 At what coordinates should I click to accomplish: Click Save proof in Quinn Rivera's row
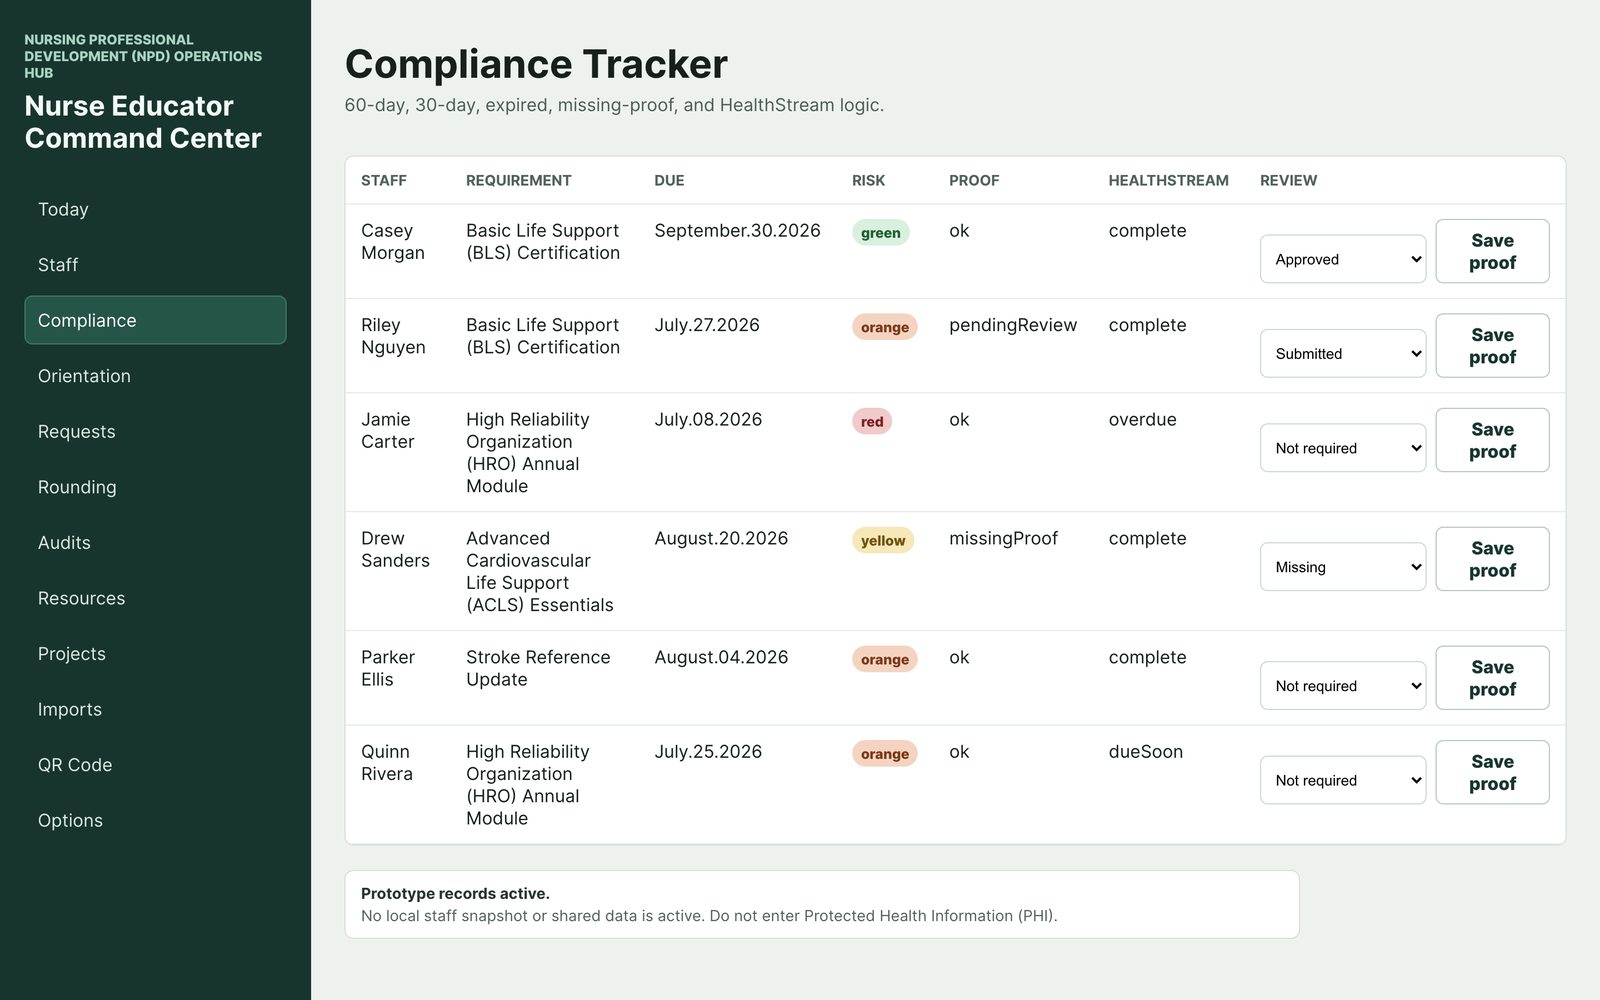coord(1492,772)
